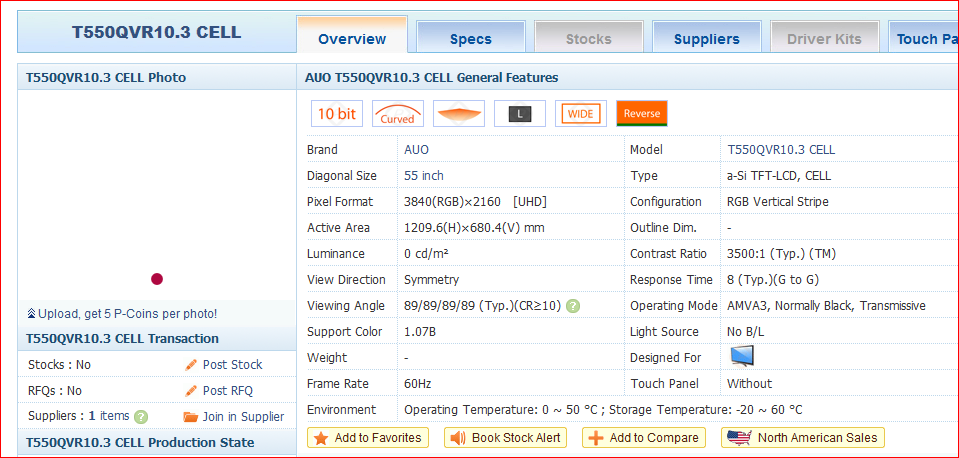Click the Symmetry view direction value
The height and width of the screenshot is (458, 959).
coord(432,280)
